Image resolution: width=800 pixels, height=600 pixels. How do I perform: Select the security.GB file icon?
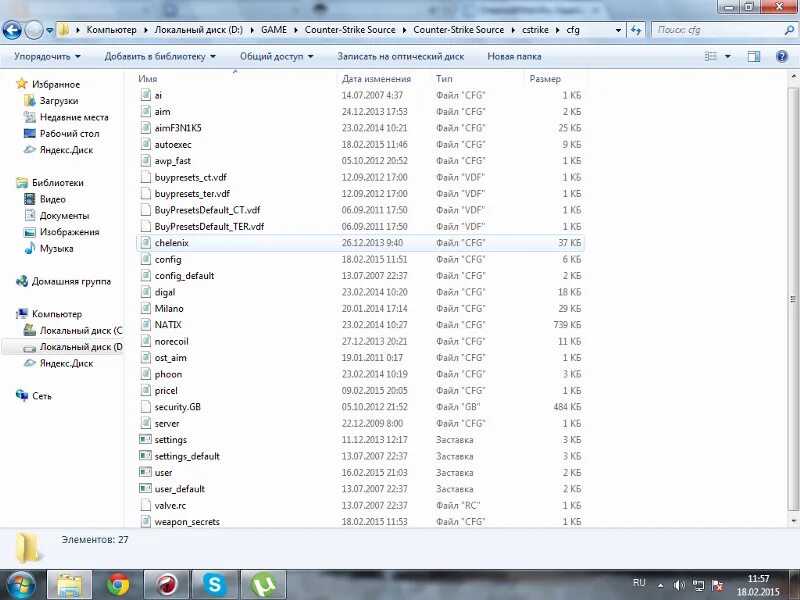pyautogui.click(x=145, y=407)
